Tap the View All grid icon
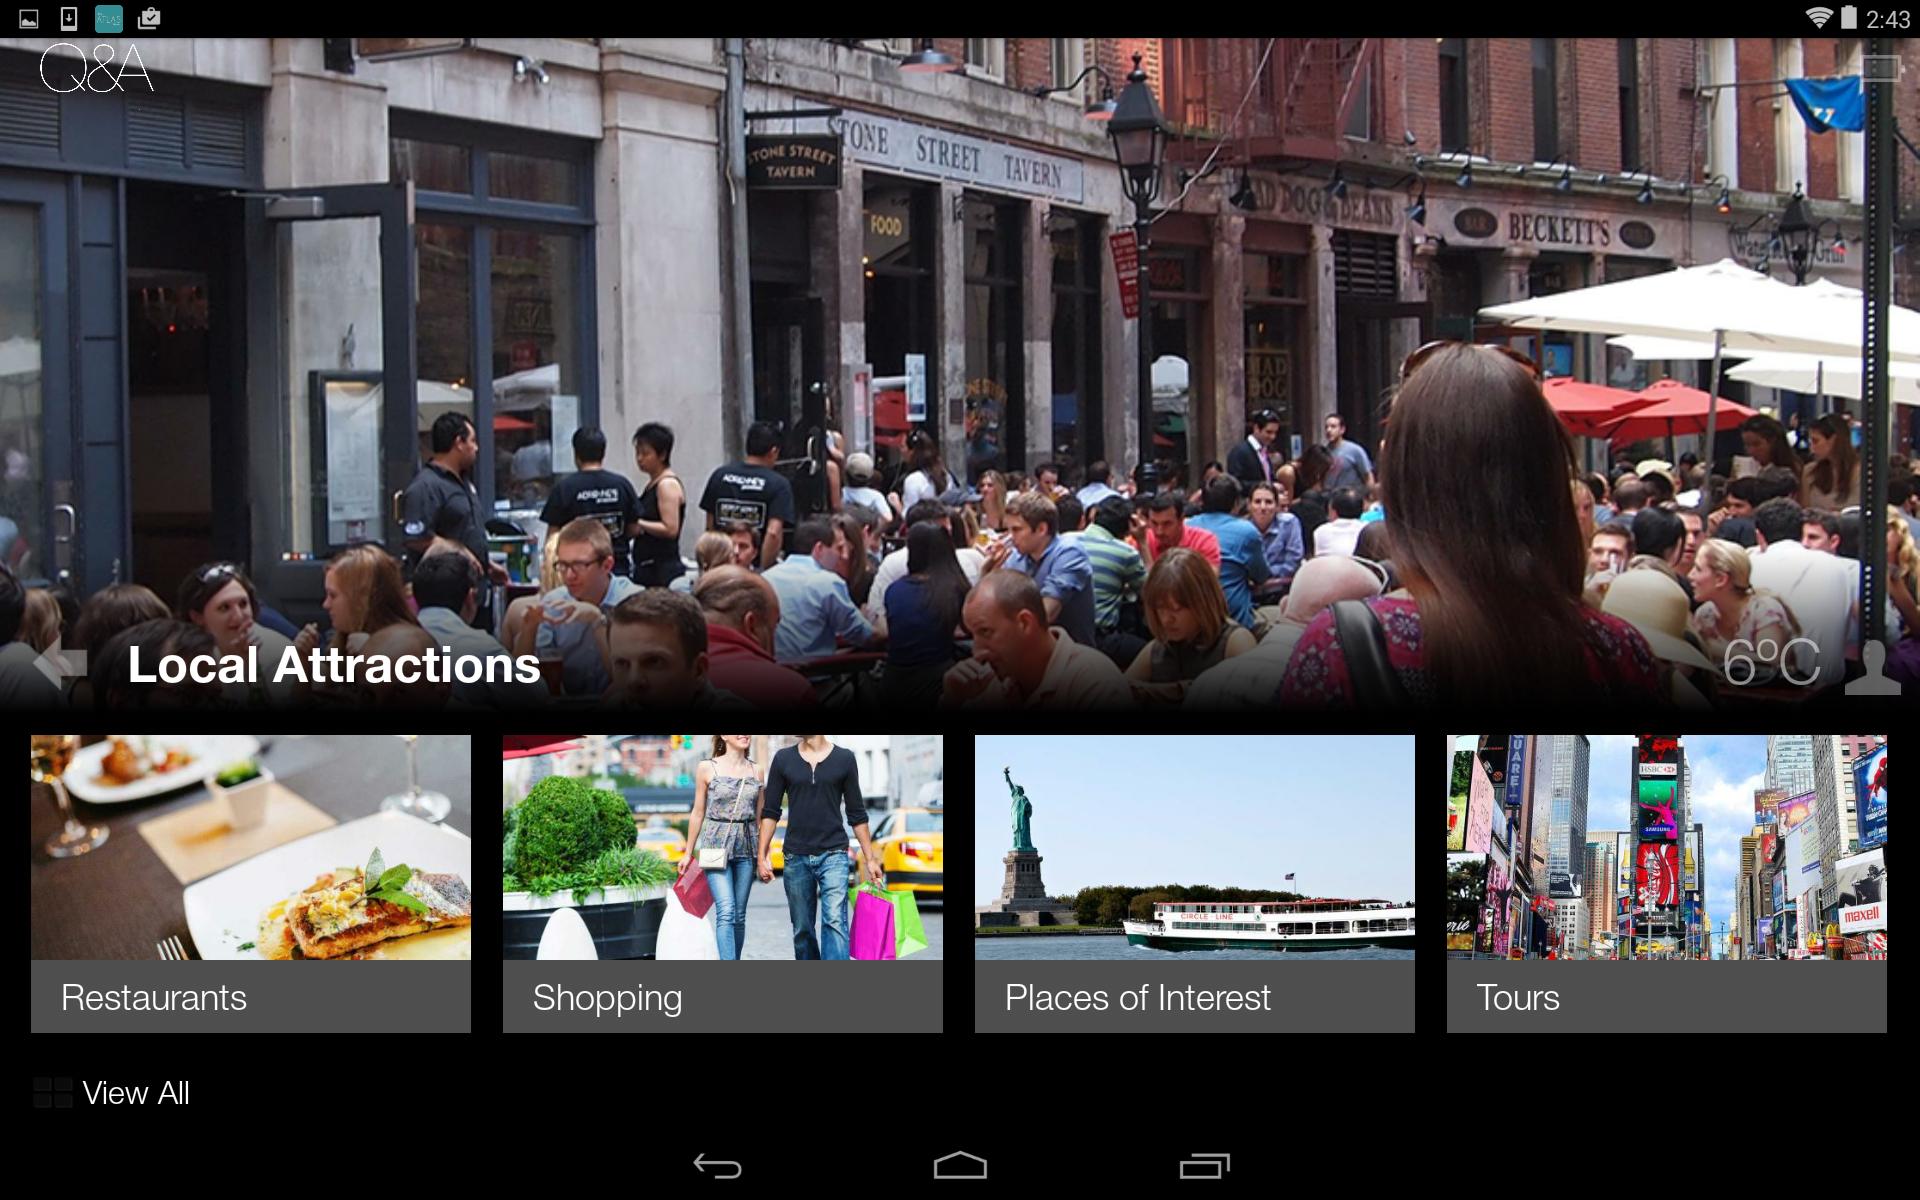The width and height of the screenshot is (1920, 1200). click(x=53, y=1093)
